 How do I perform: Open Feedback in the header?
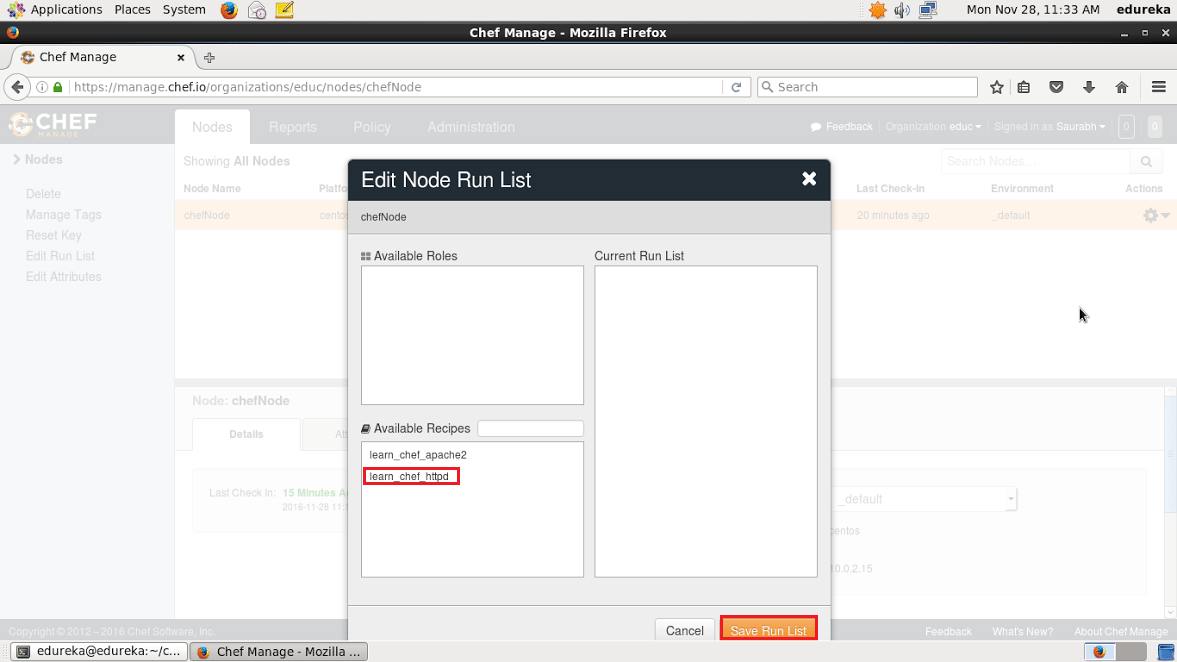[x=841, y=126]
